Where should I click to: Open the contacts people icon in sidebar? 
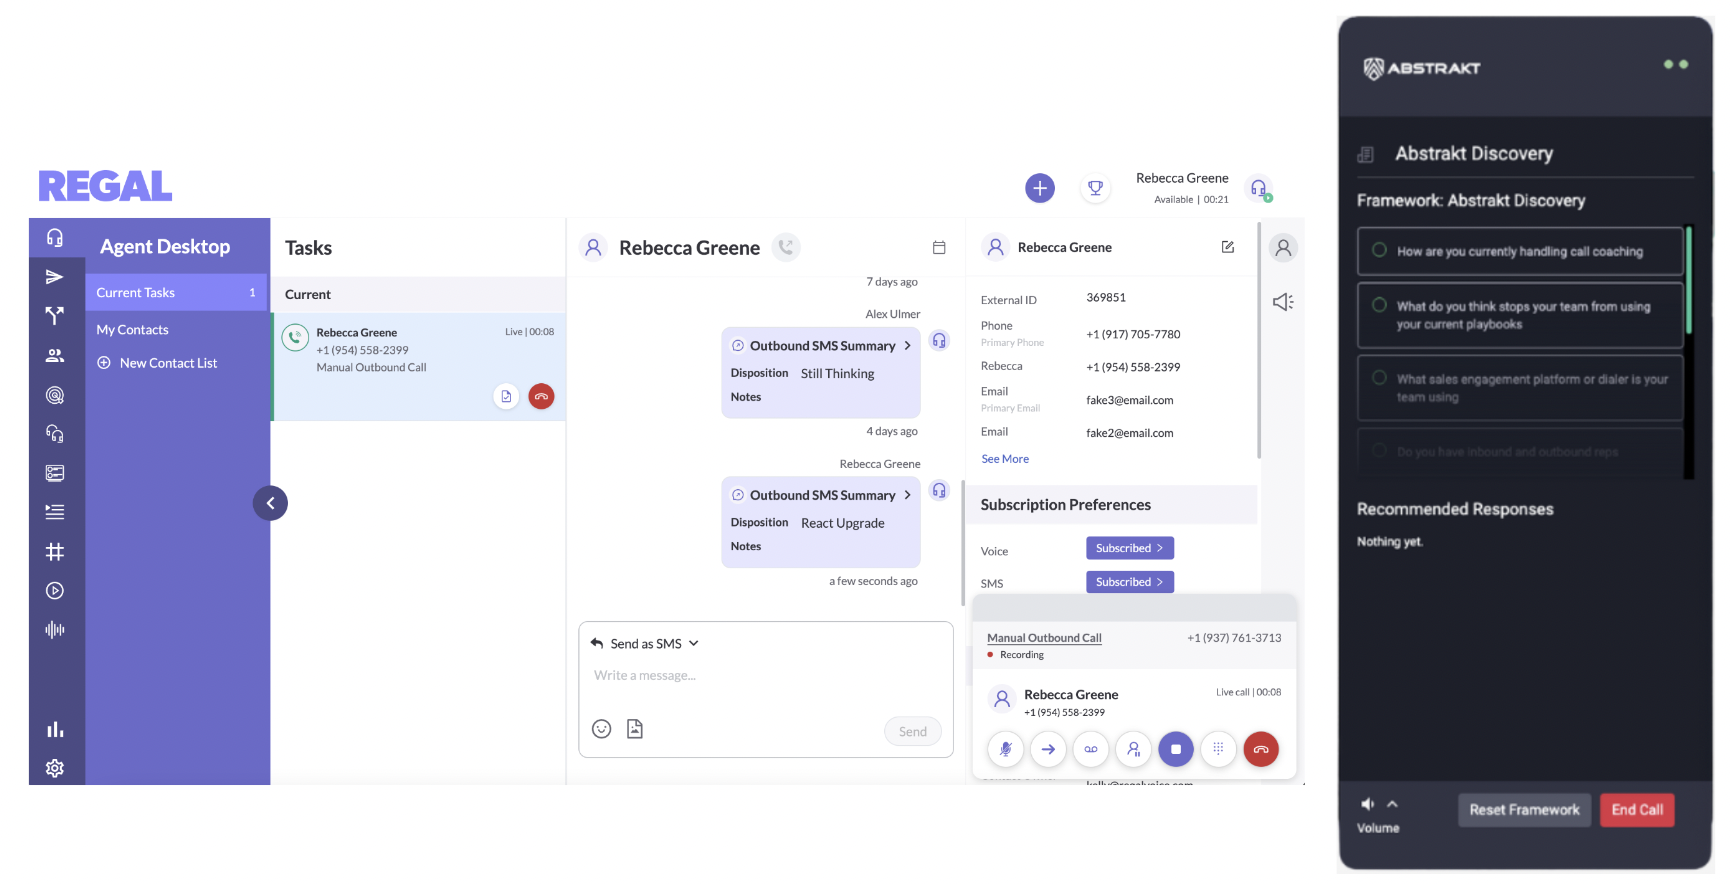(55, 355)
